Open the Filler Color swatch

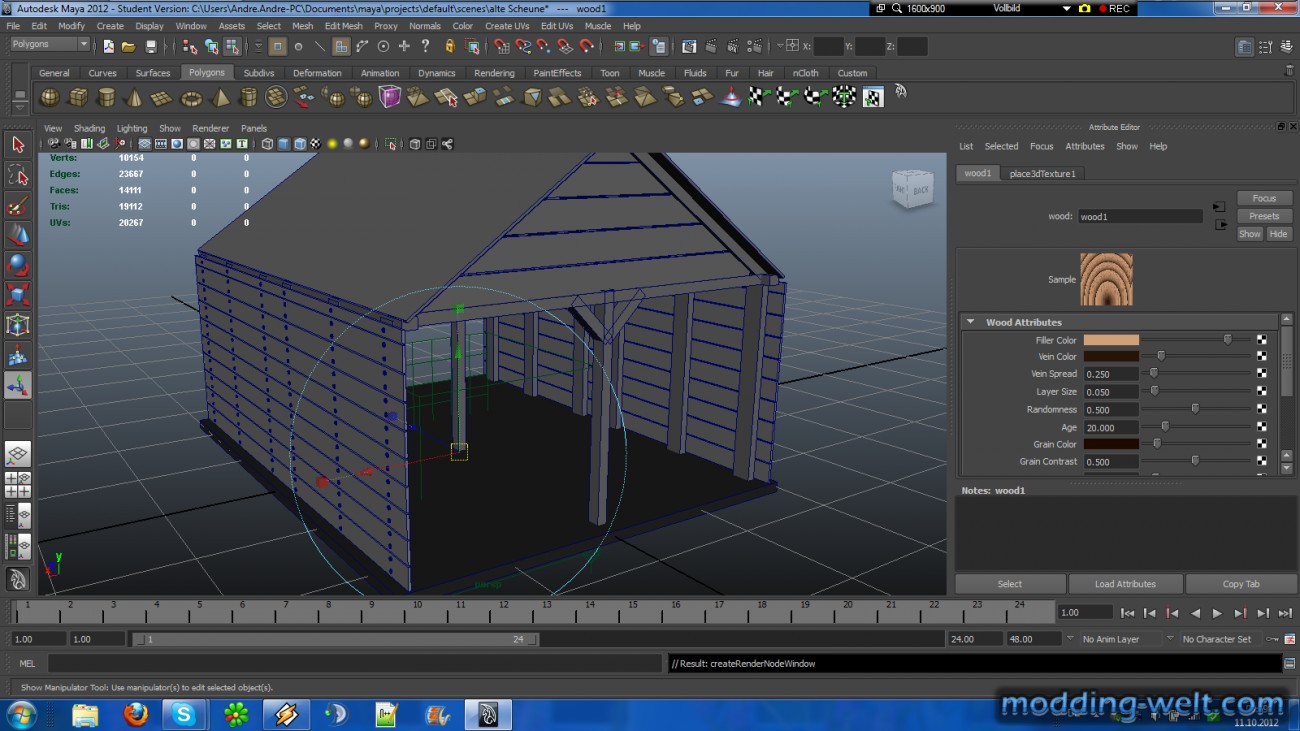point(1111,340)
